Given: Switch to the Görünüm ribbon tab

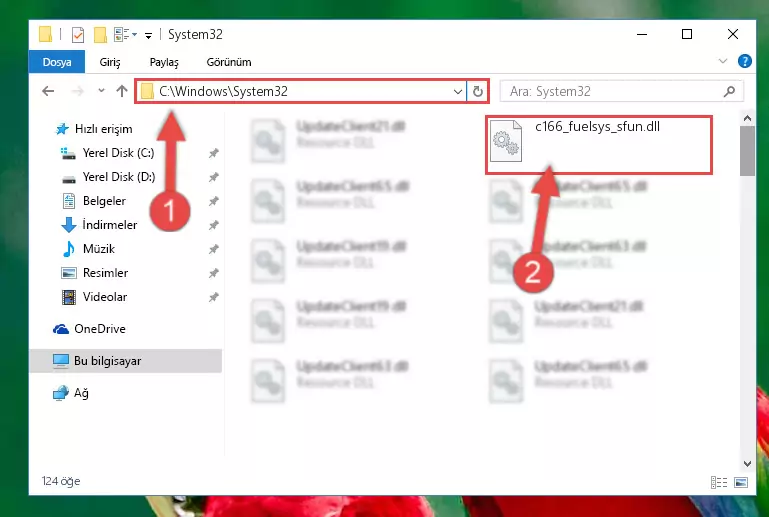Looking at the screenshot, I should tap(229, 62).
